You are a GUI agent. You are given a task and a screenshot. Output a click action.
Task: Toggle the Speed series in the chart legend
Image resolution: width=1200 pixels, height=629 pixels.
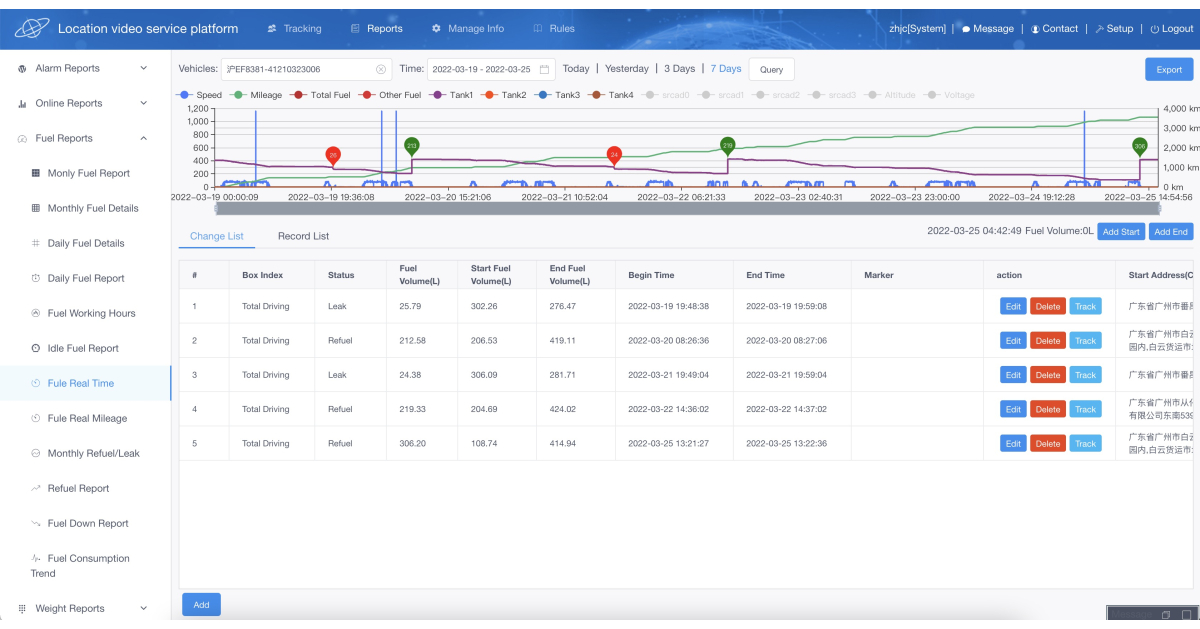201,95
